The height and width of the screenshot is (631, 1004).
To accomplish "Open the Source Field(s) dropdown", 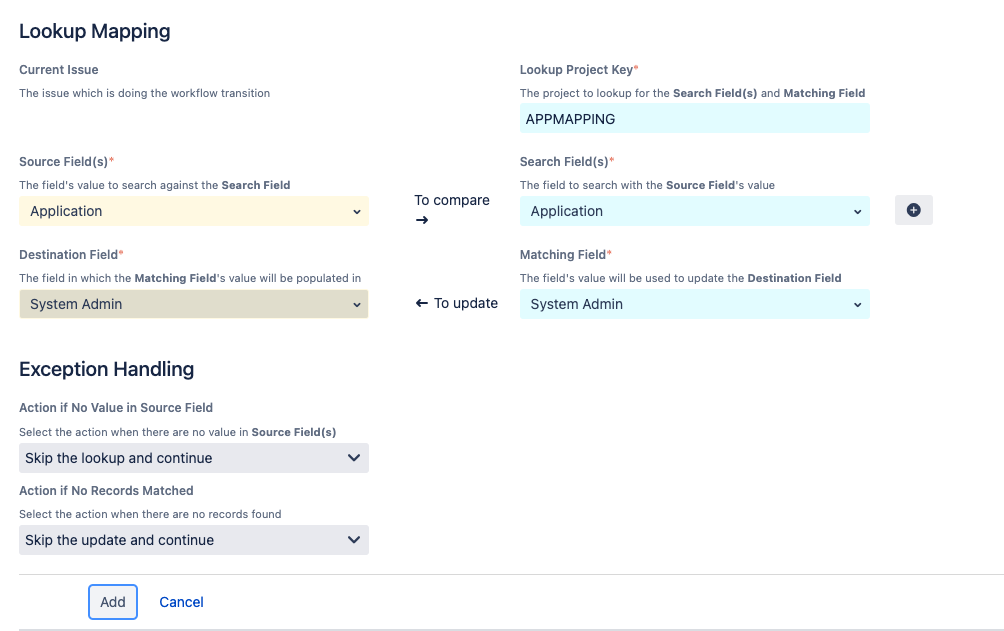I will coord(193,211).
